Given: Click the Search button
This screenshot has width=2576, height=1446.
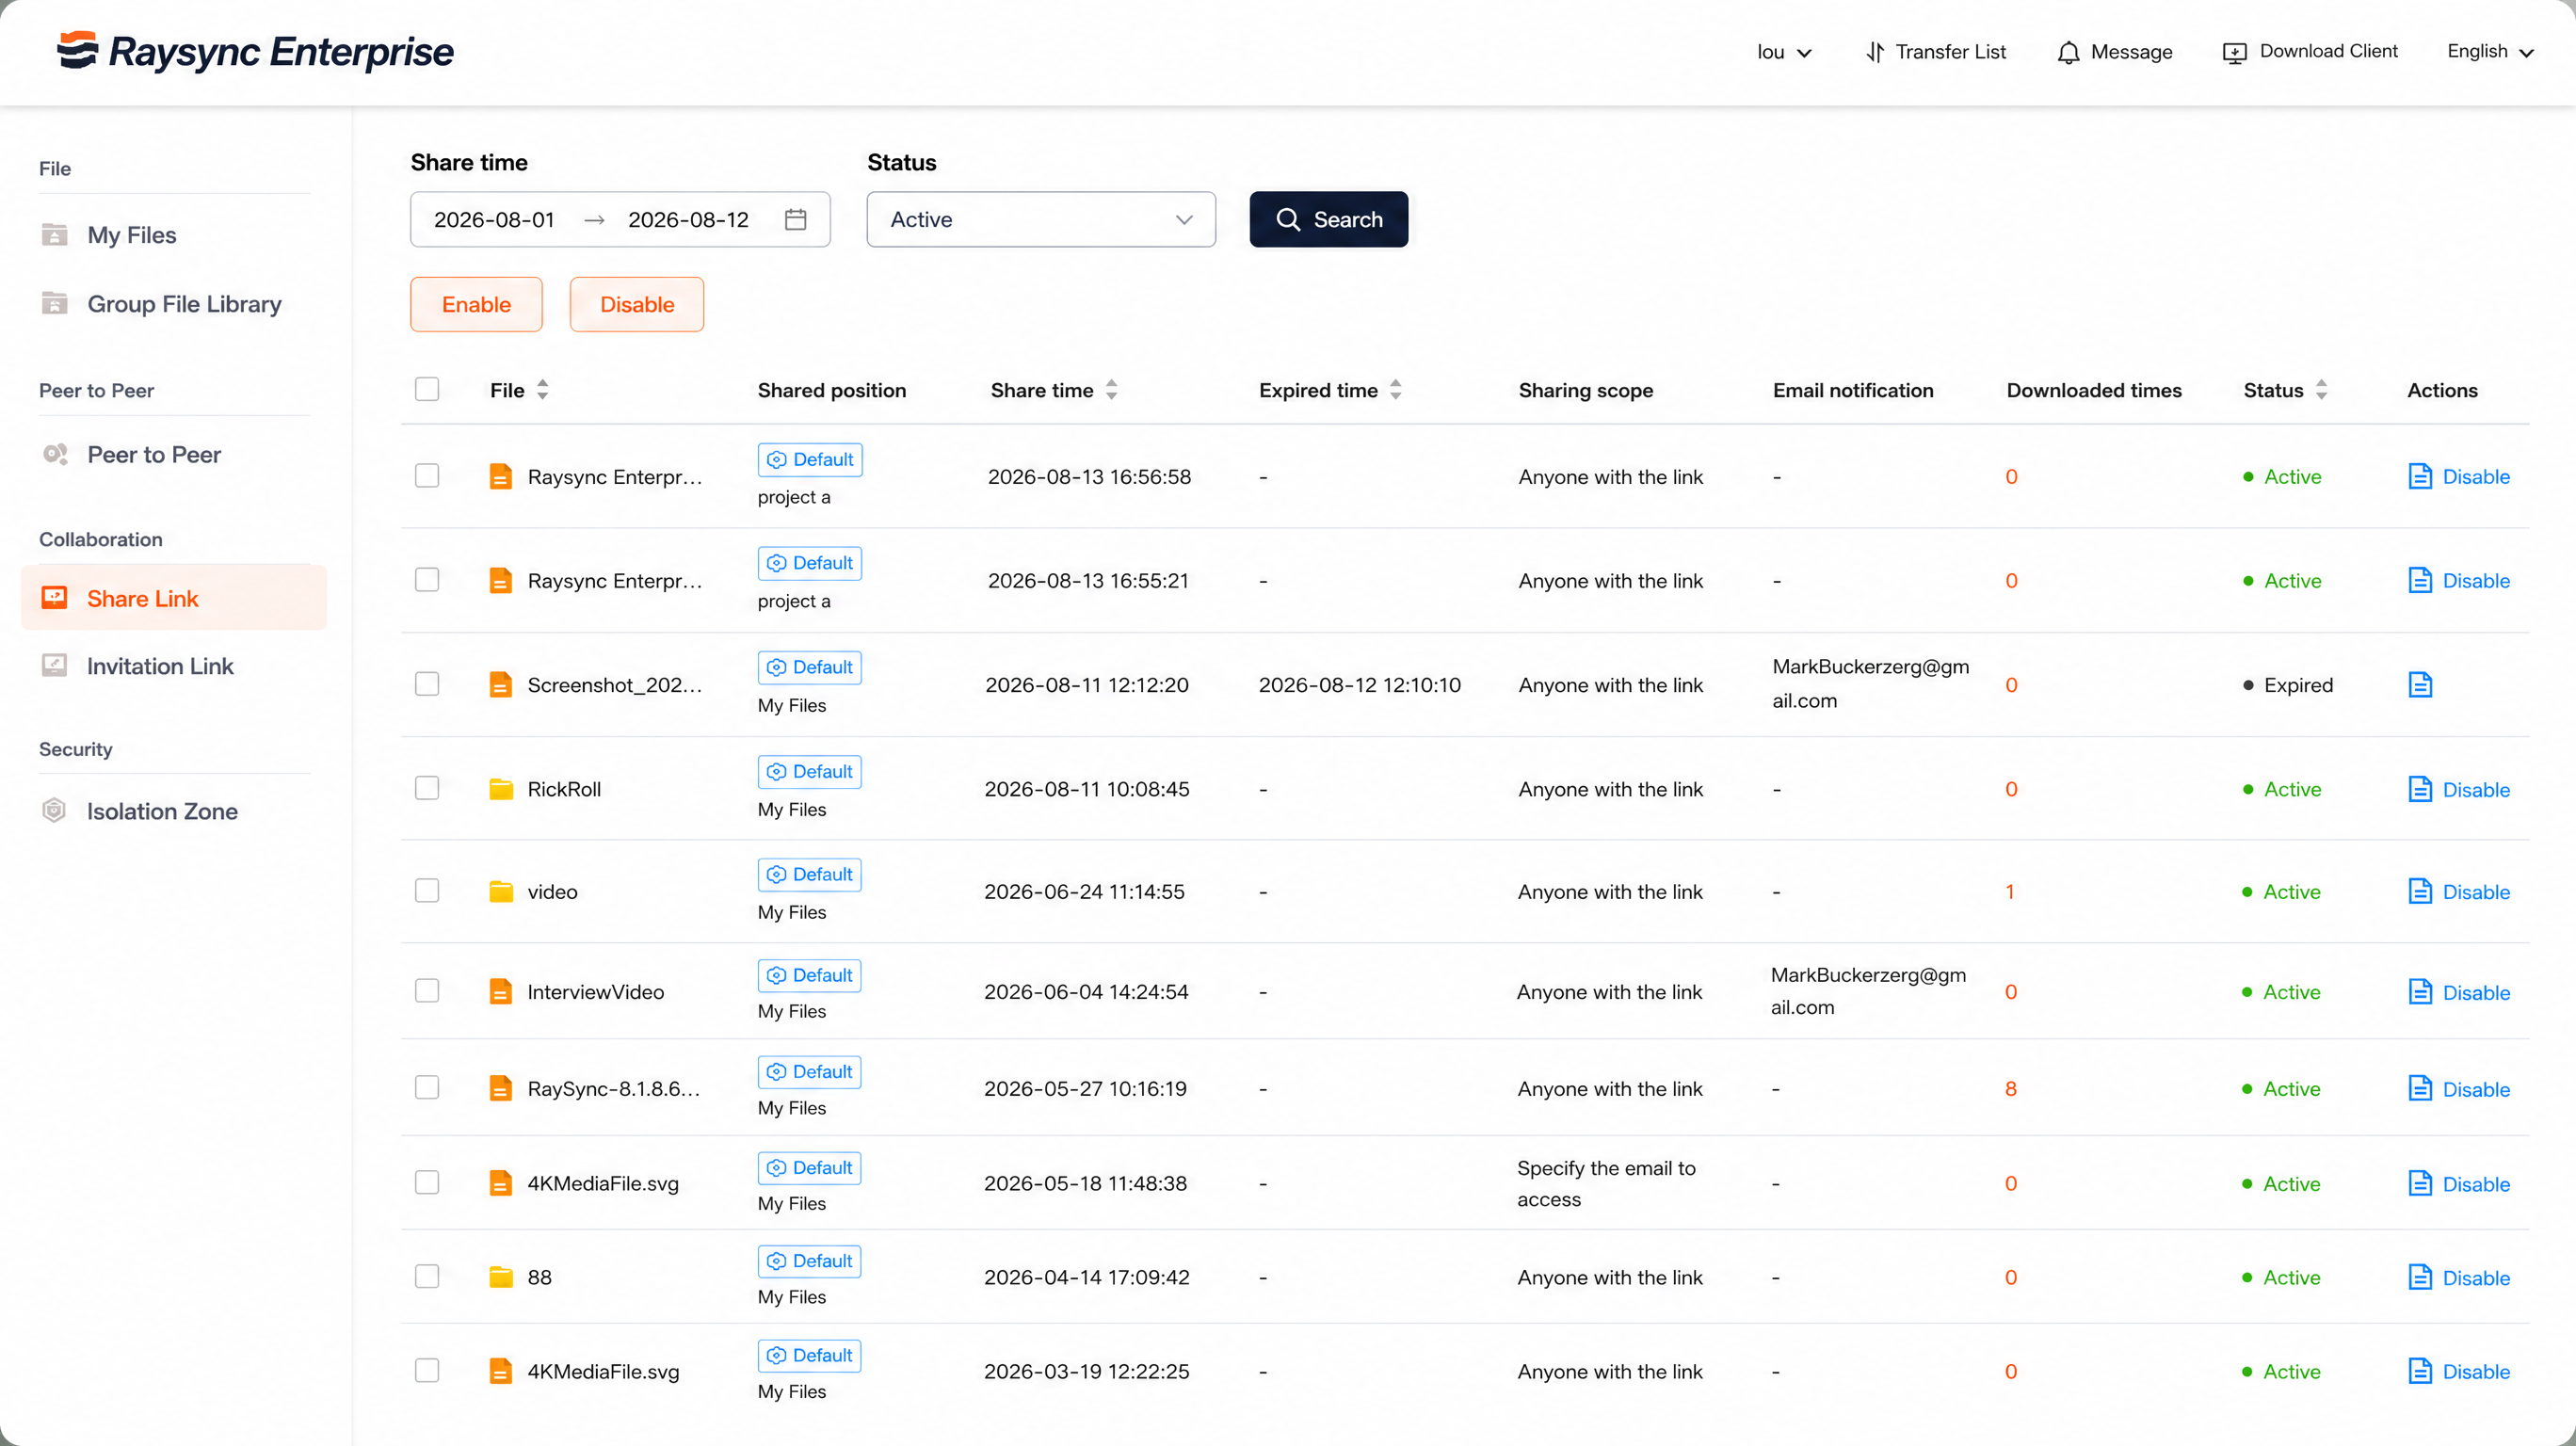Looking at the screenshot, I should pyautogui.click(x=1329, y=219).
